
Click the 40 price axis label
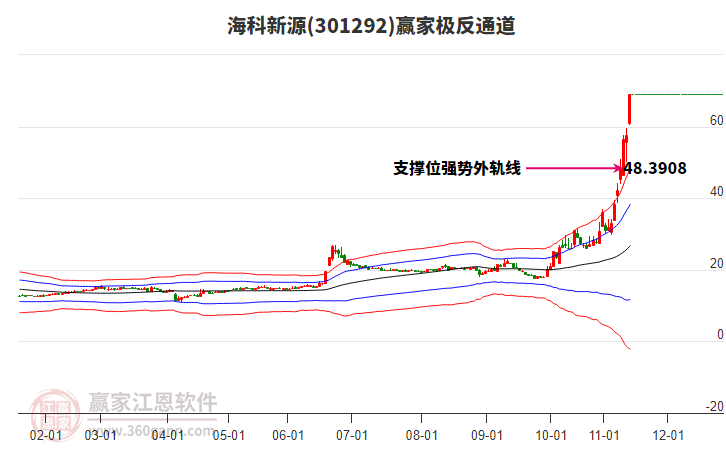point(716,192)
